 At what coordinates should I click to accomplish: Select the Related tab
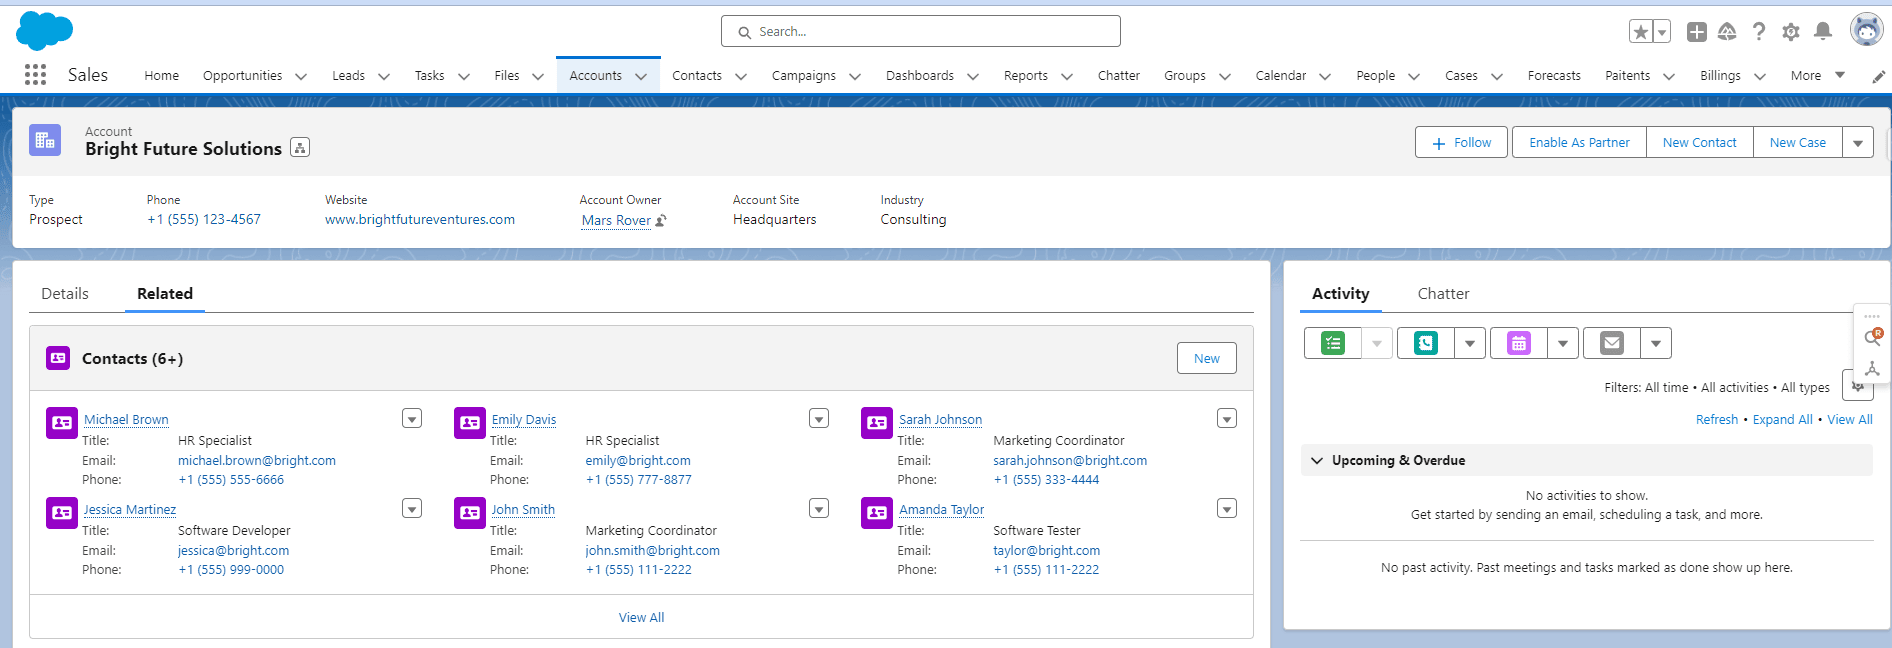tap(165, 294)
